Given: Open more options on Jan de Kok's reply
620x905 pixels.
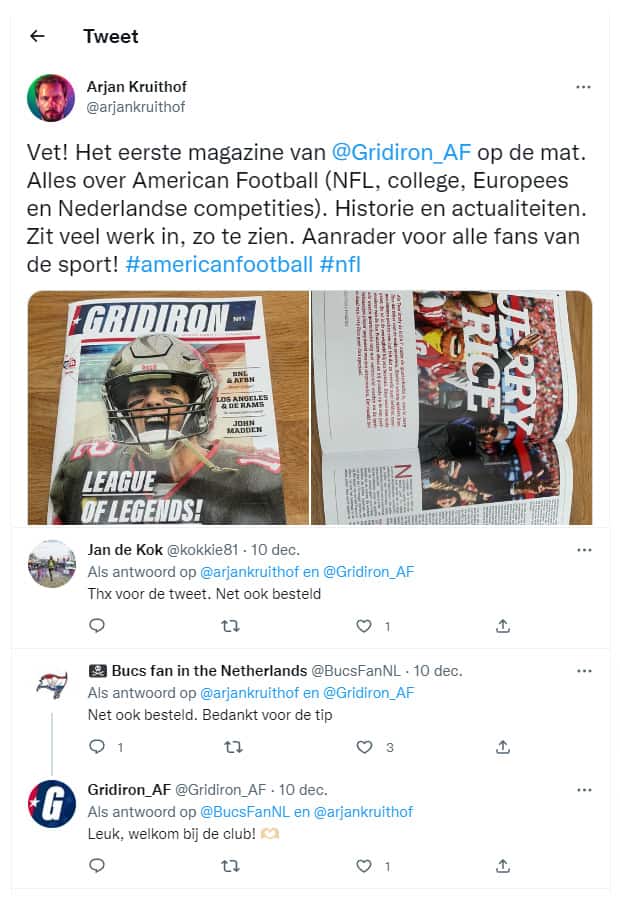Looking at the screenshot, I should 584,550.
